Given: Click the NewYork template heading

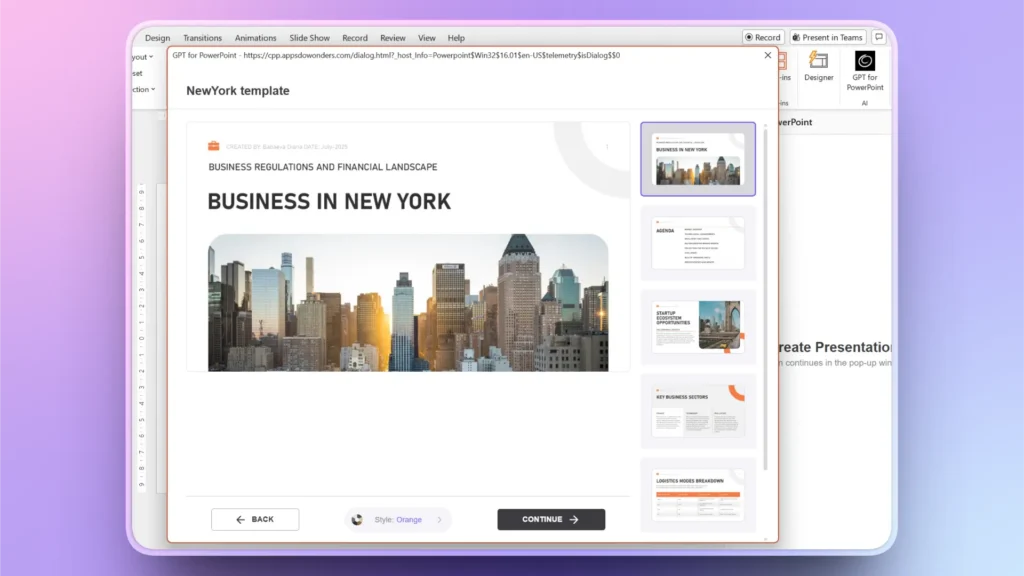Looking at the screenshot, I should (238, 91).
